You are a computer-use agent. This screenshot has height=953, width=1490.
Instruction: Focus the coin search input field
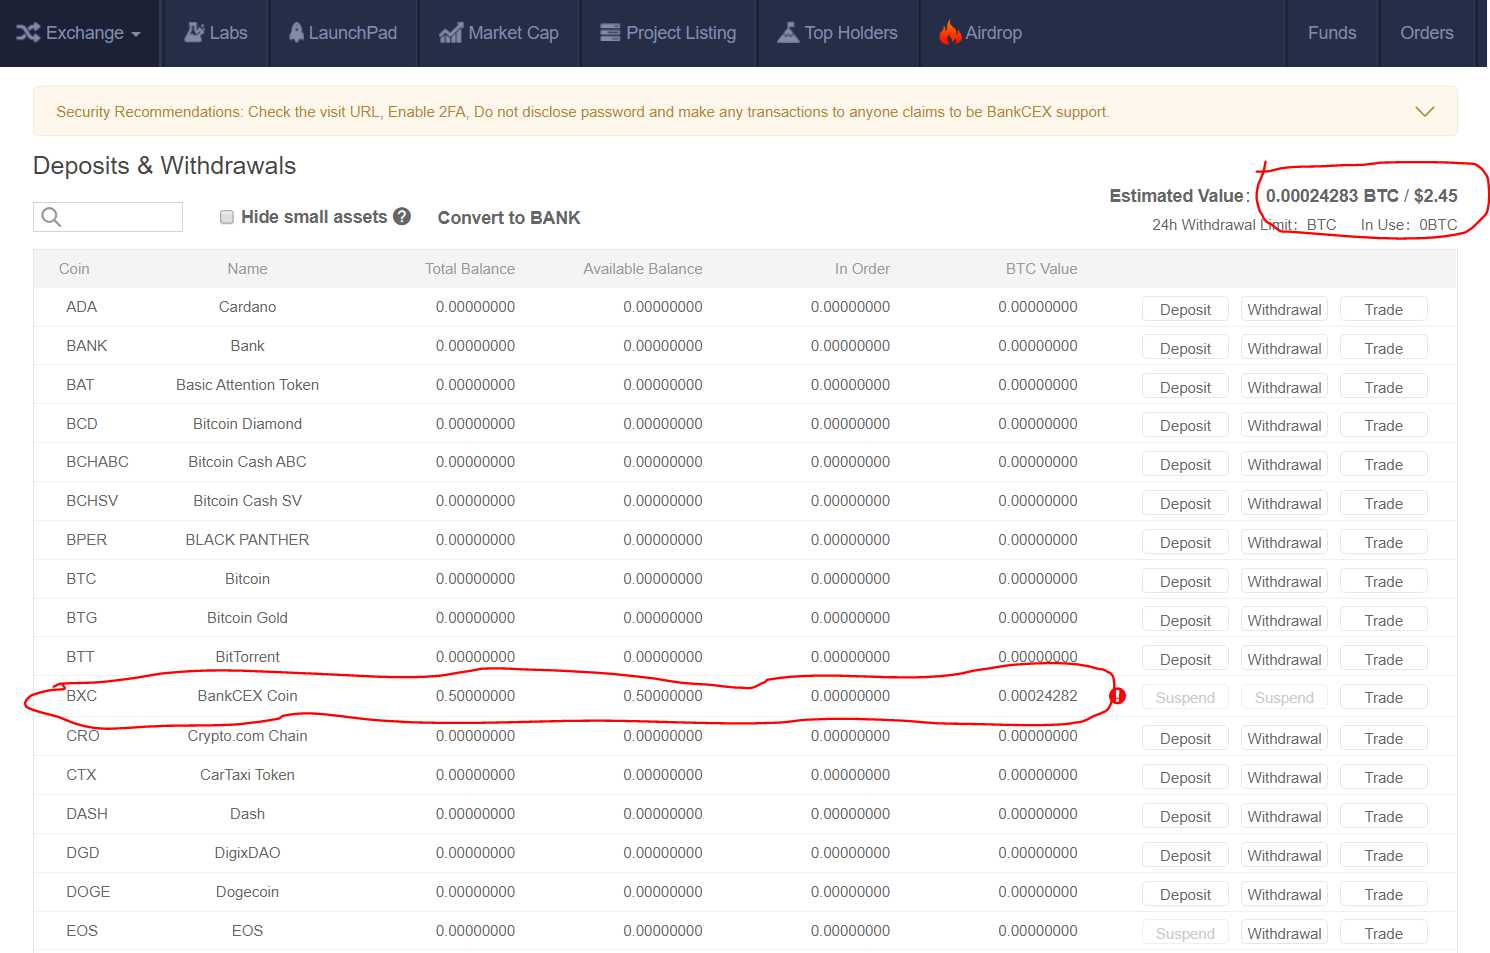point(120,217)
